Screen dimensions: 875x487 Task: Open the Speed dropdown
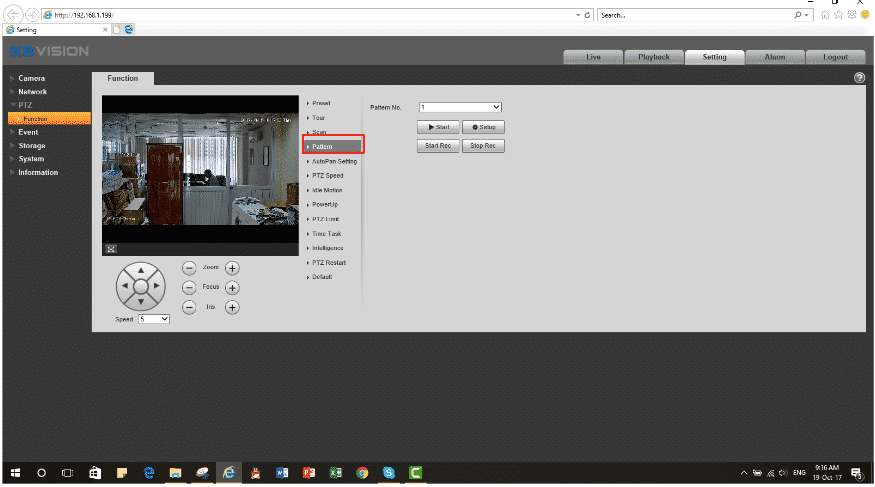coord(155,319)
